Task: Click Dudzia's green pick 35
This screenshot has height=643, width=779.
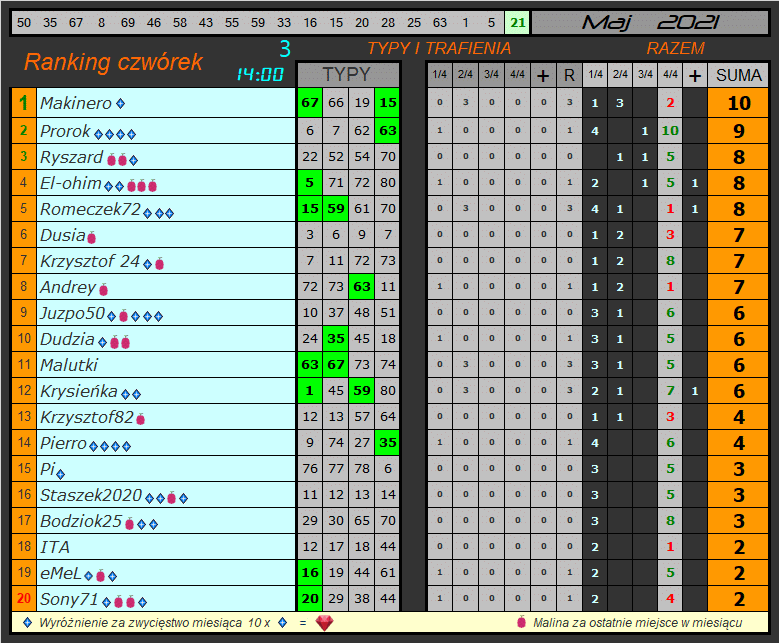Action: tap(336, 338)
